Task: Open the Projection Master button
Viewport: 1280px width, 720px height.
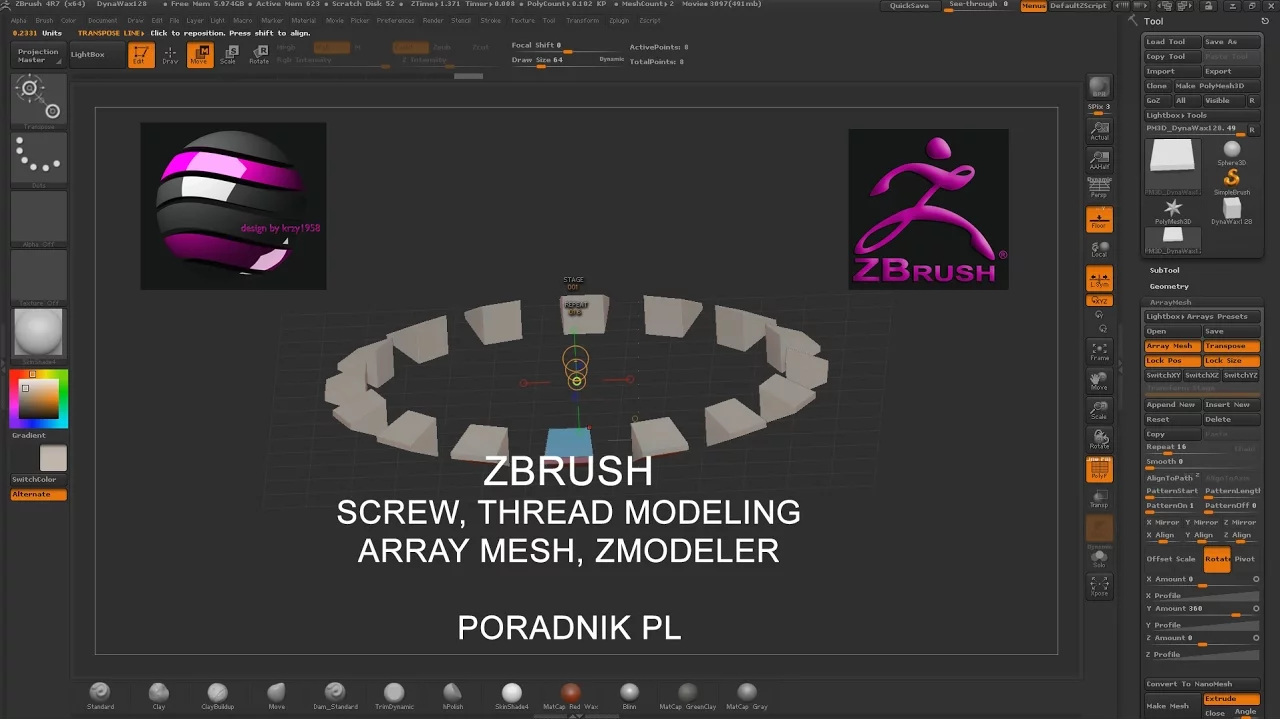Action: [38, 56]
